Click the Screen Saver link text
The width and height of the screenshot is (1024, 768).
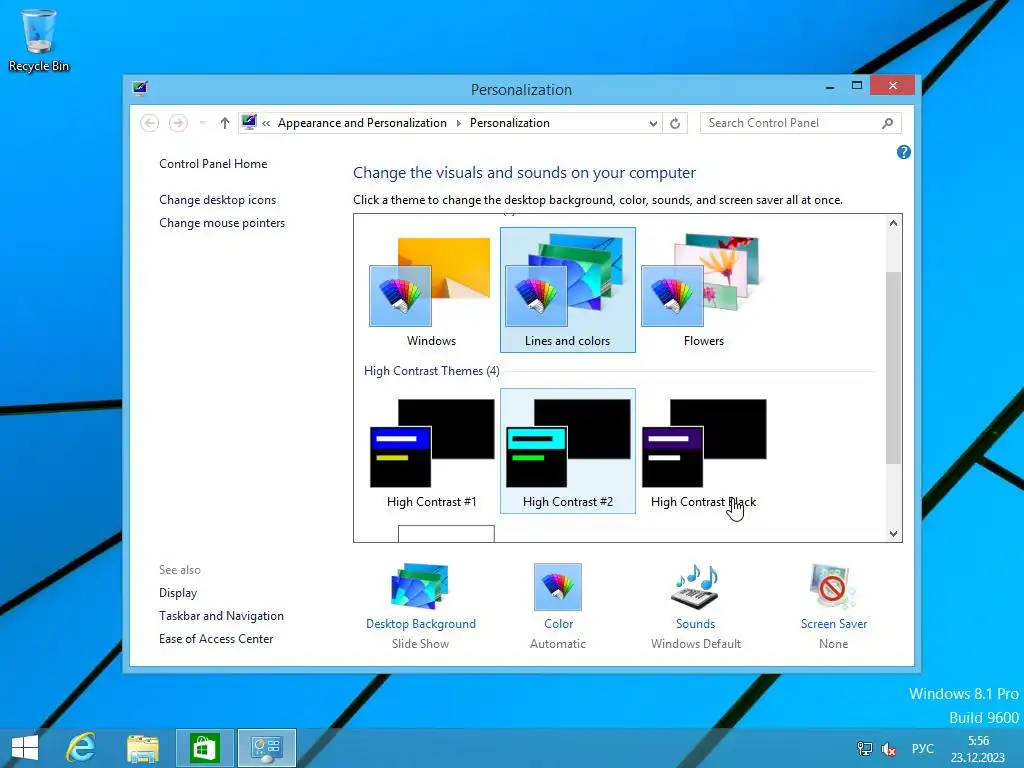834,624
